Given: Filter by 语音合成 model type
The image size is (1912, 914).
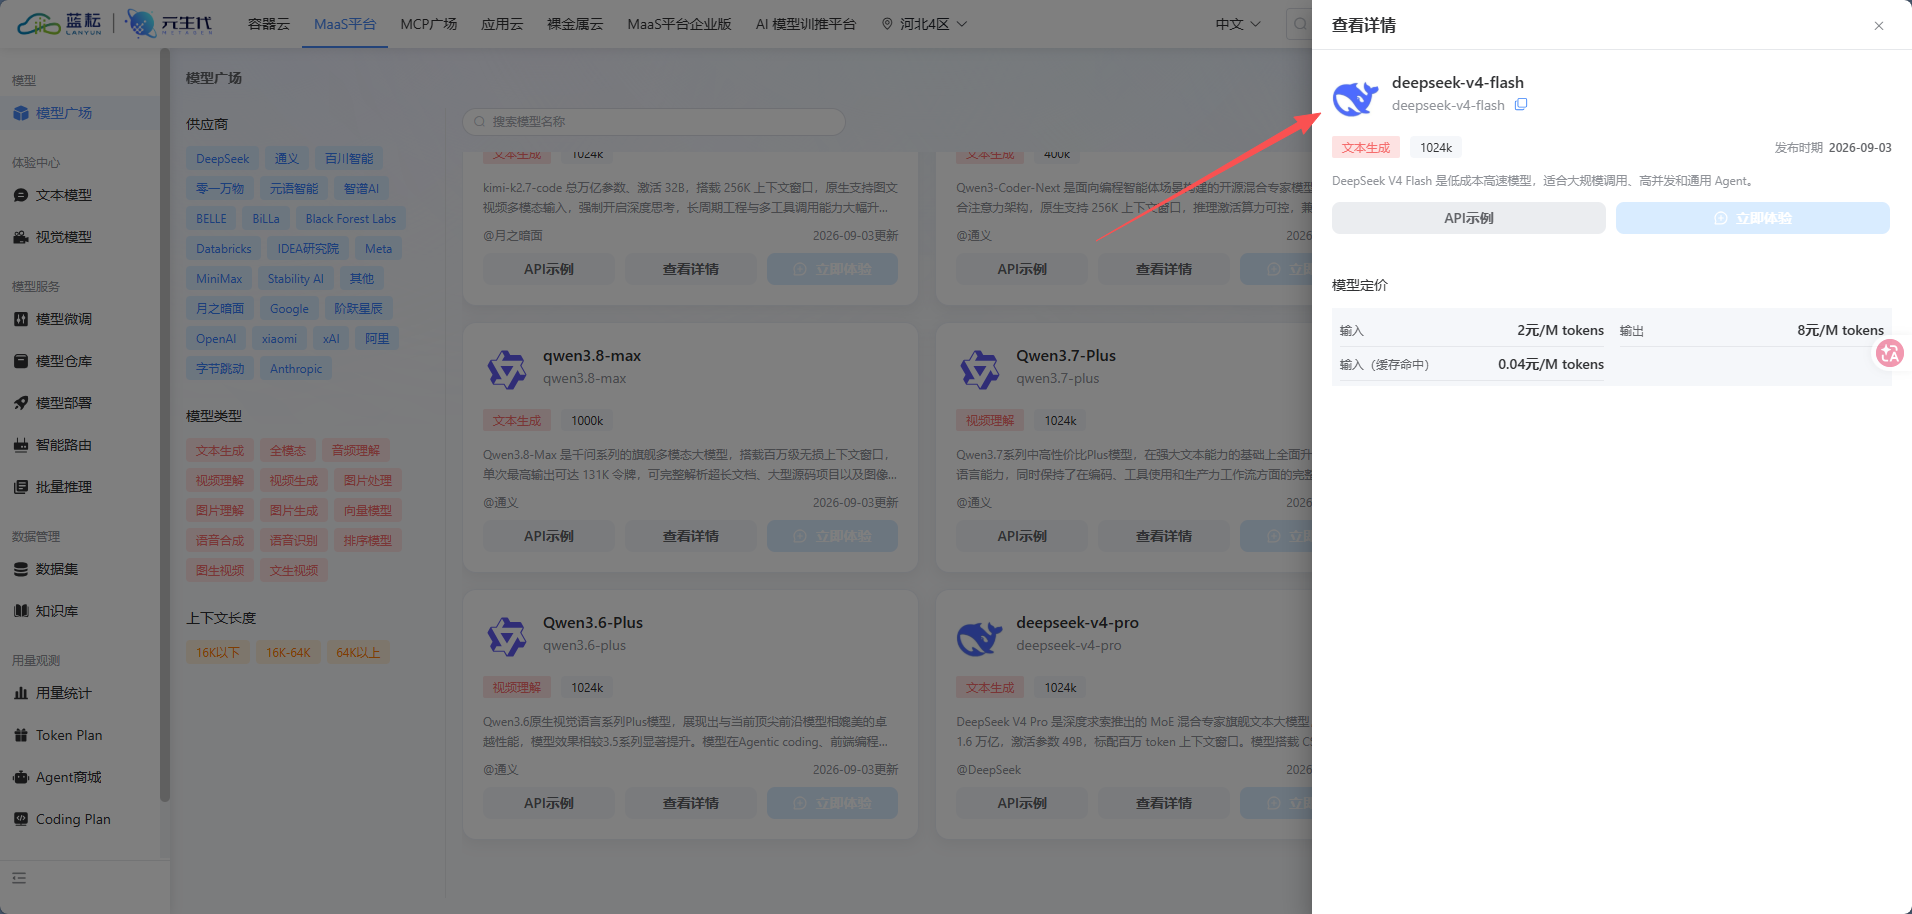Looking at the screenshot, I should (220, 541).
